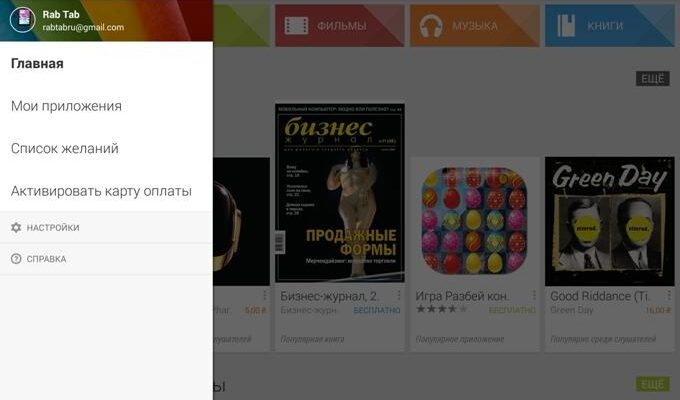Open the film strip Фильмы icon

(x=296, y=26)
